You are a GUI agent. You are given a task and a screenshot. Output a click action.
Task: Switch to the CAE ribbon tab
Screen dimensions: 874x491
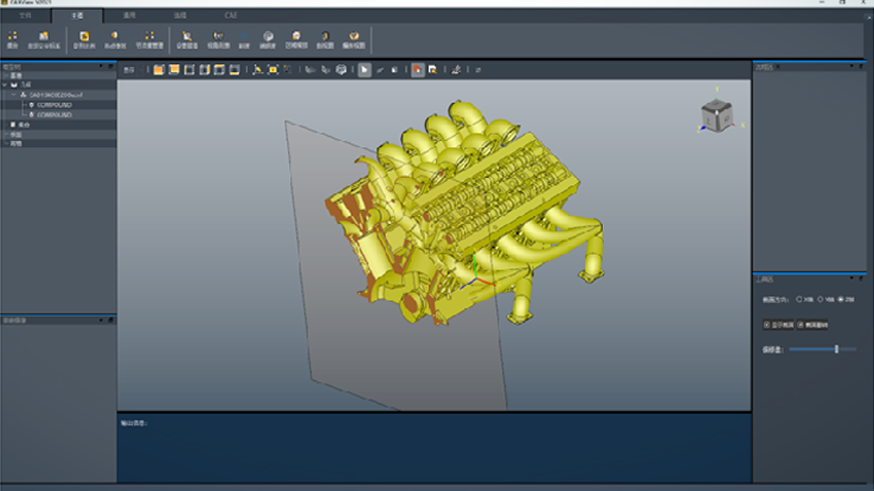pos(231,16)
